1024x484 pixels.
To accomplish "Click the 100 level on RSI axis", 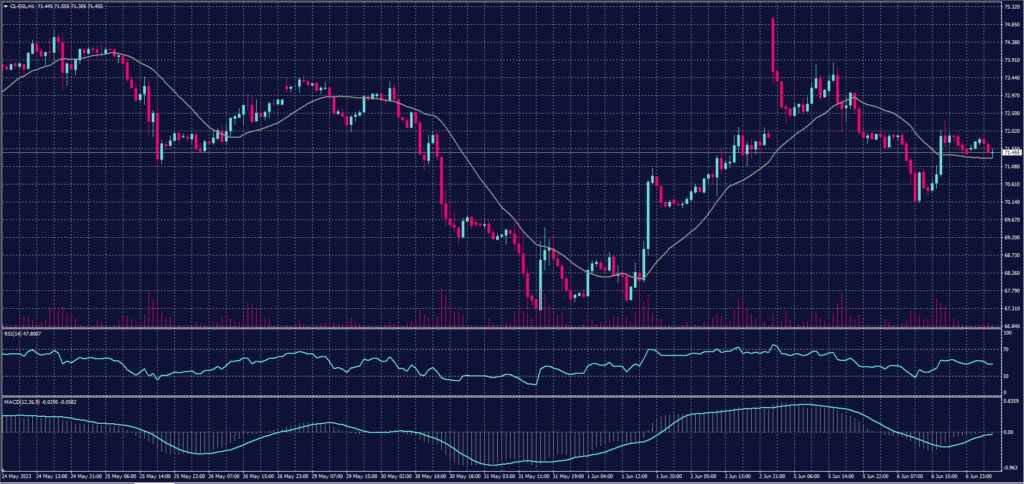I will pos(1006,331).
